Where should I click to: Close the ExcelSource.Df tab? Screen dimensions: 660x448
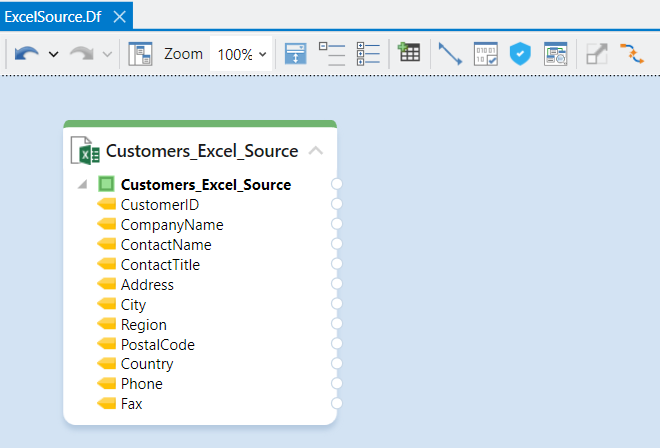pyautogui.click(x=119, y=17)
